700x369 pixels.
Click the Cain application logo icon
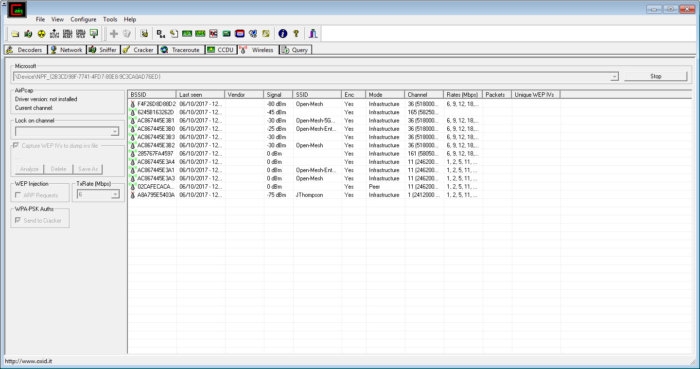17,9
